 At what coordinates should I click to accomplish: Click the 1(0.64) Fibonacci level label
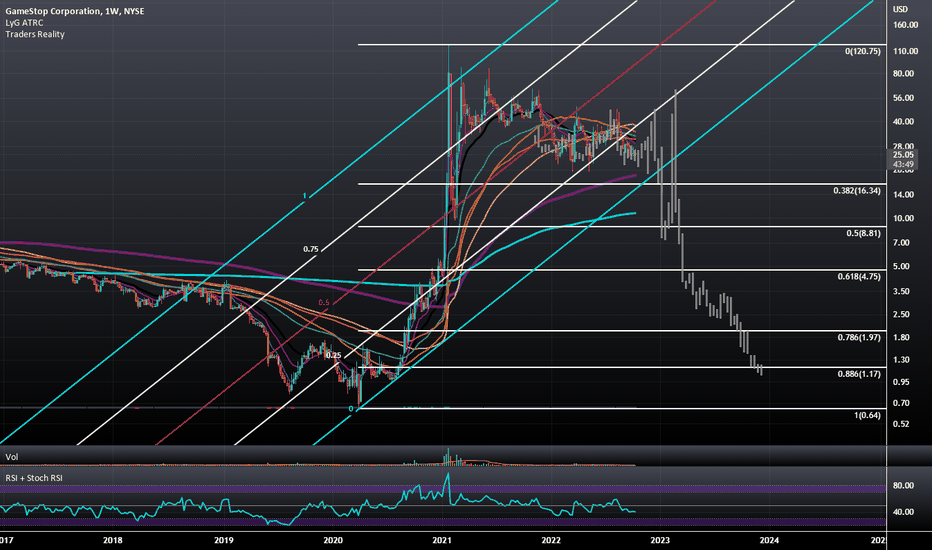tap(867, 415)
